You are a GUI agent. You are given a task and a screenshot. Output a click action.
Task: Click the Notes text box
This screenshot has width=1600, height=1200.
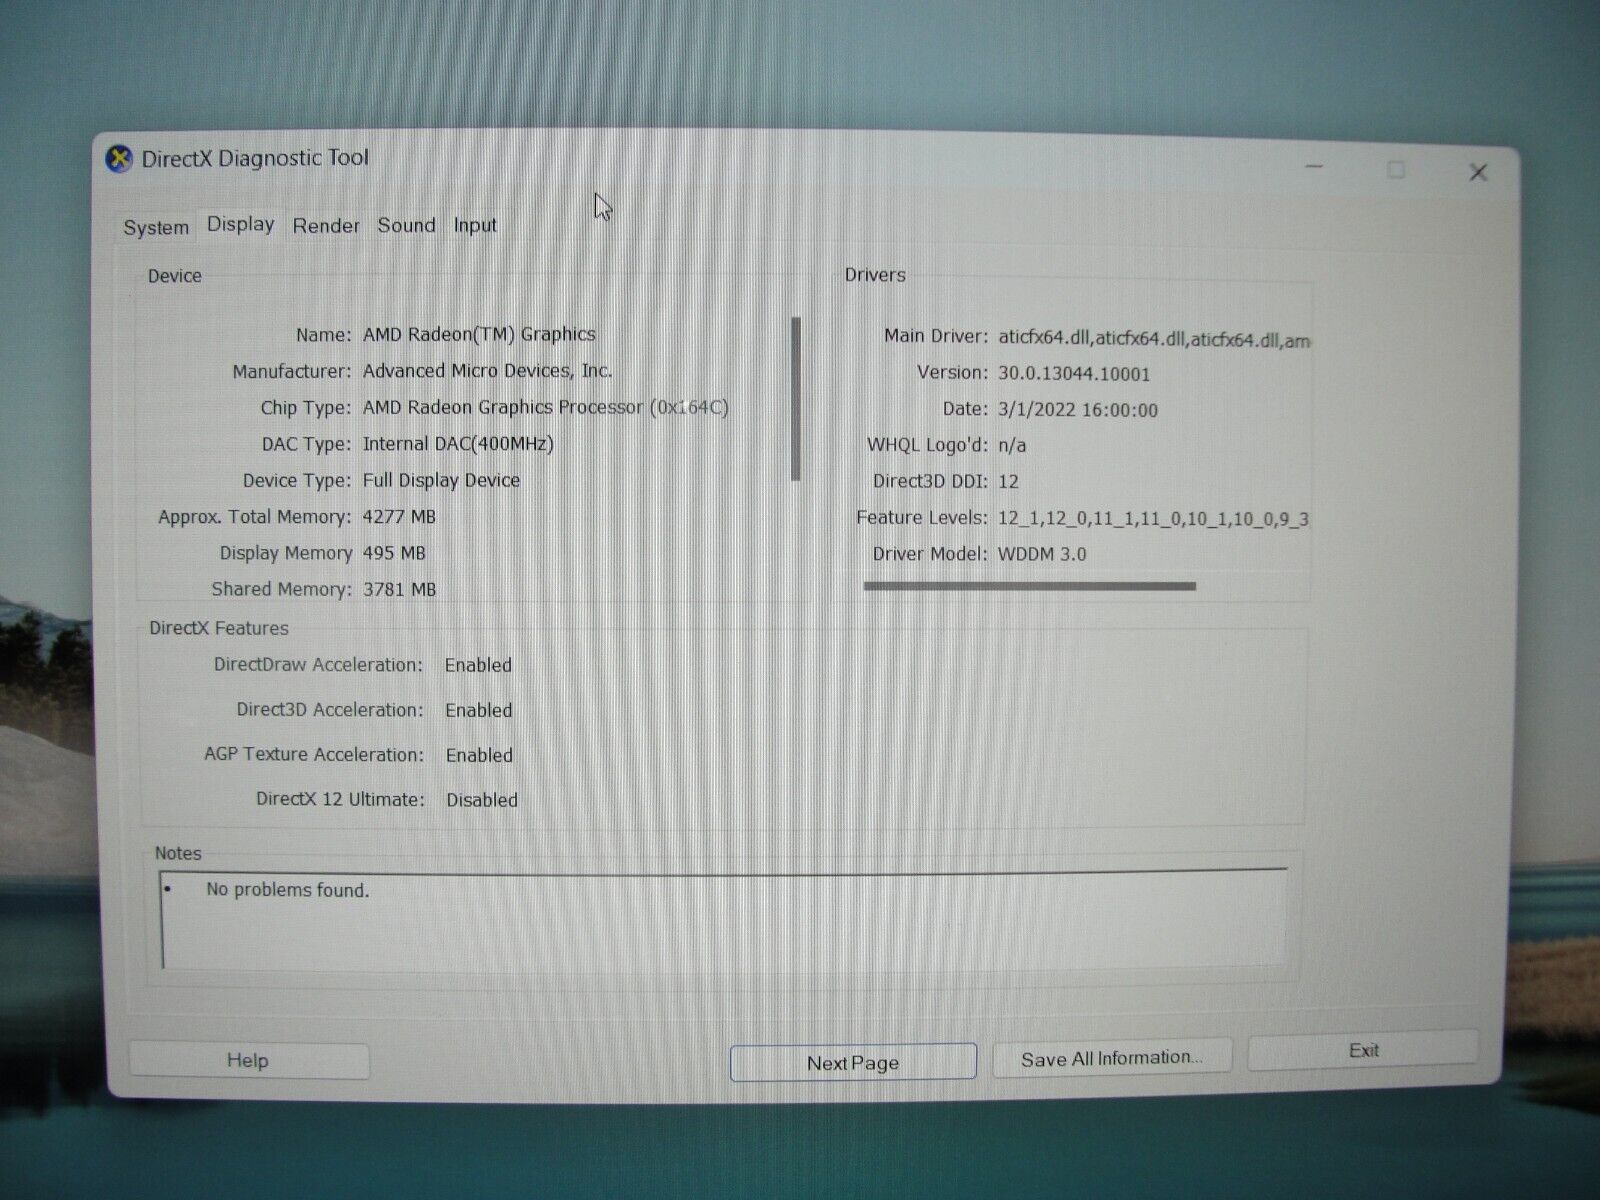(x=725, y=918)
